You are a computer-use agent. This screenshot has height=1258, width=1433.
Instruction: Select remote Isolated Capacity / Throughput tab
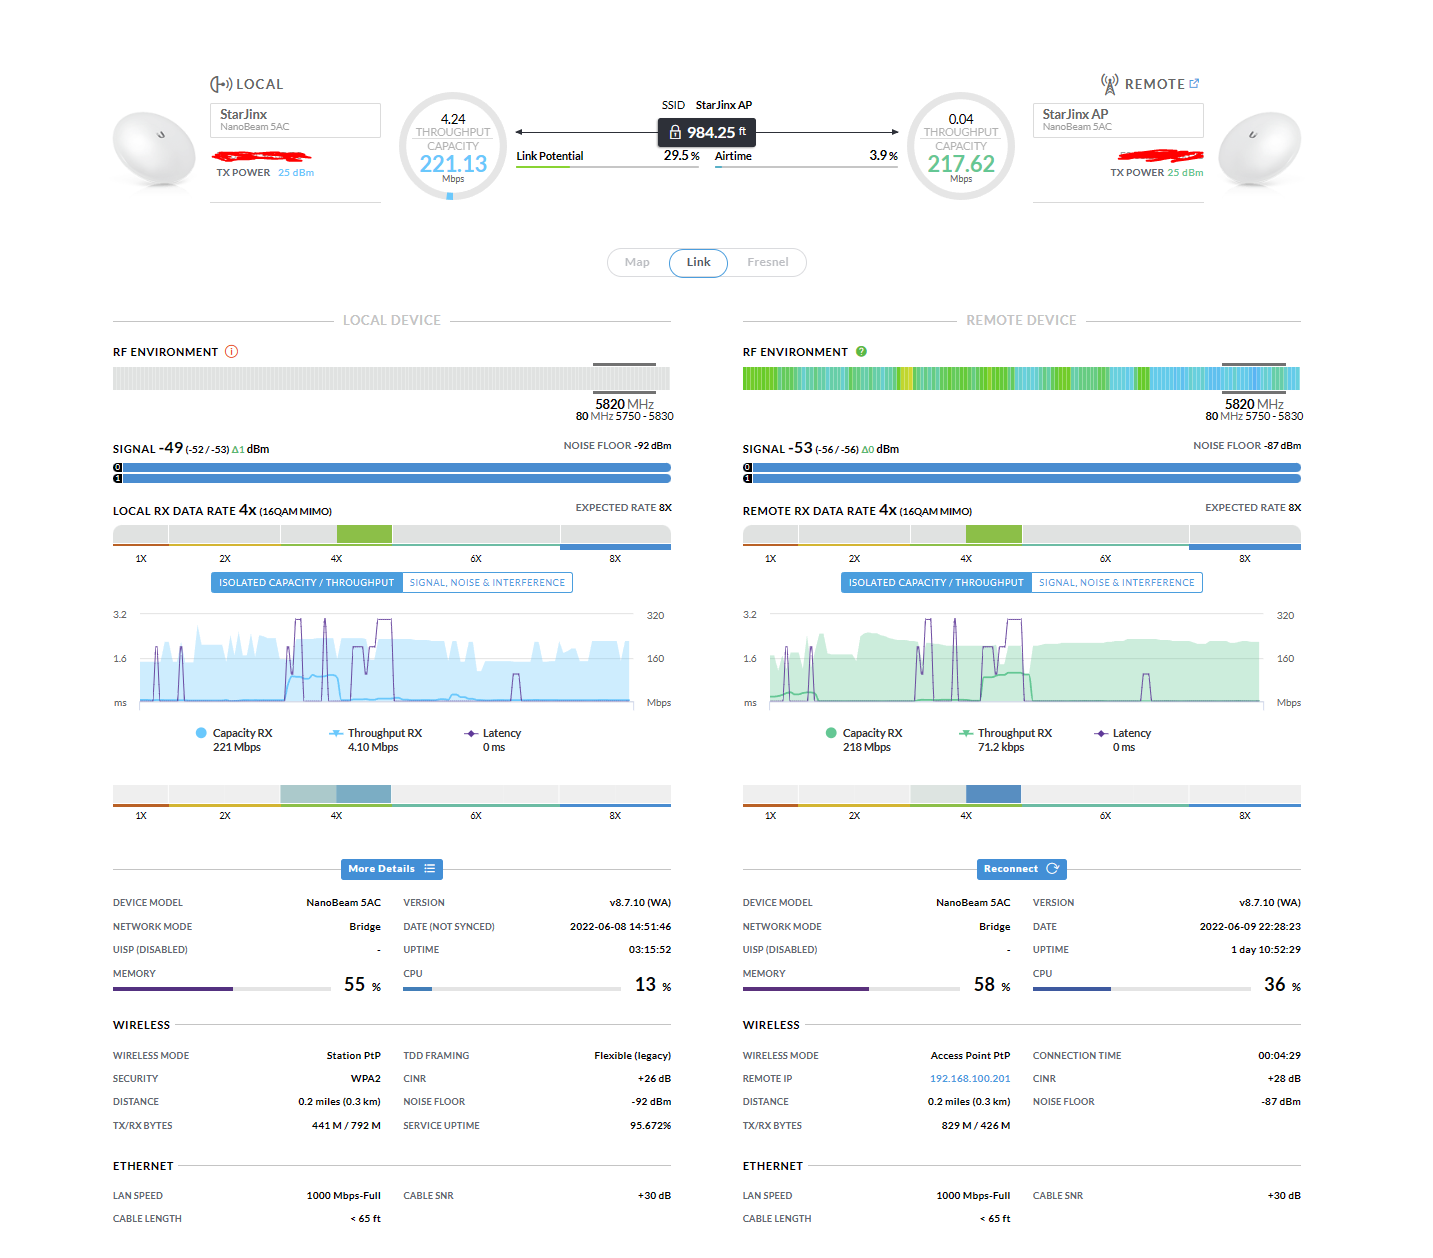pos(936,583)
